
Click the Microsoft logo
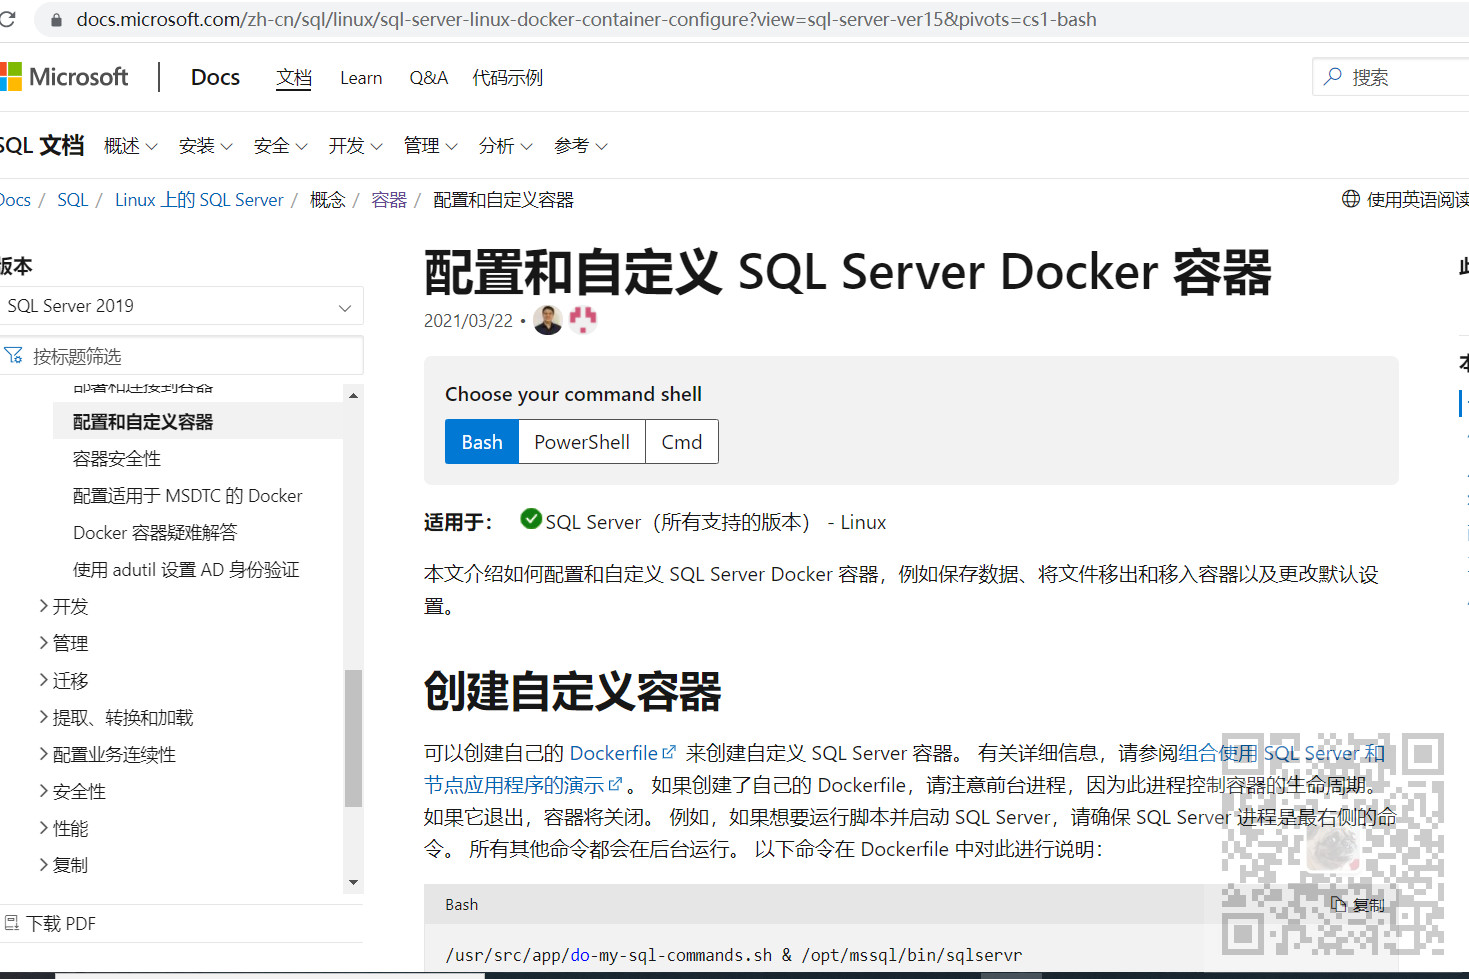point(64,77)
